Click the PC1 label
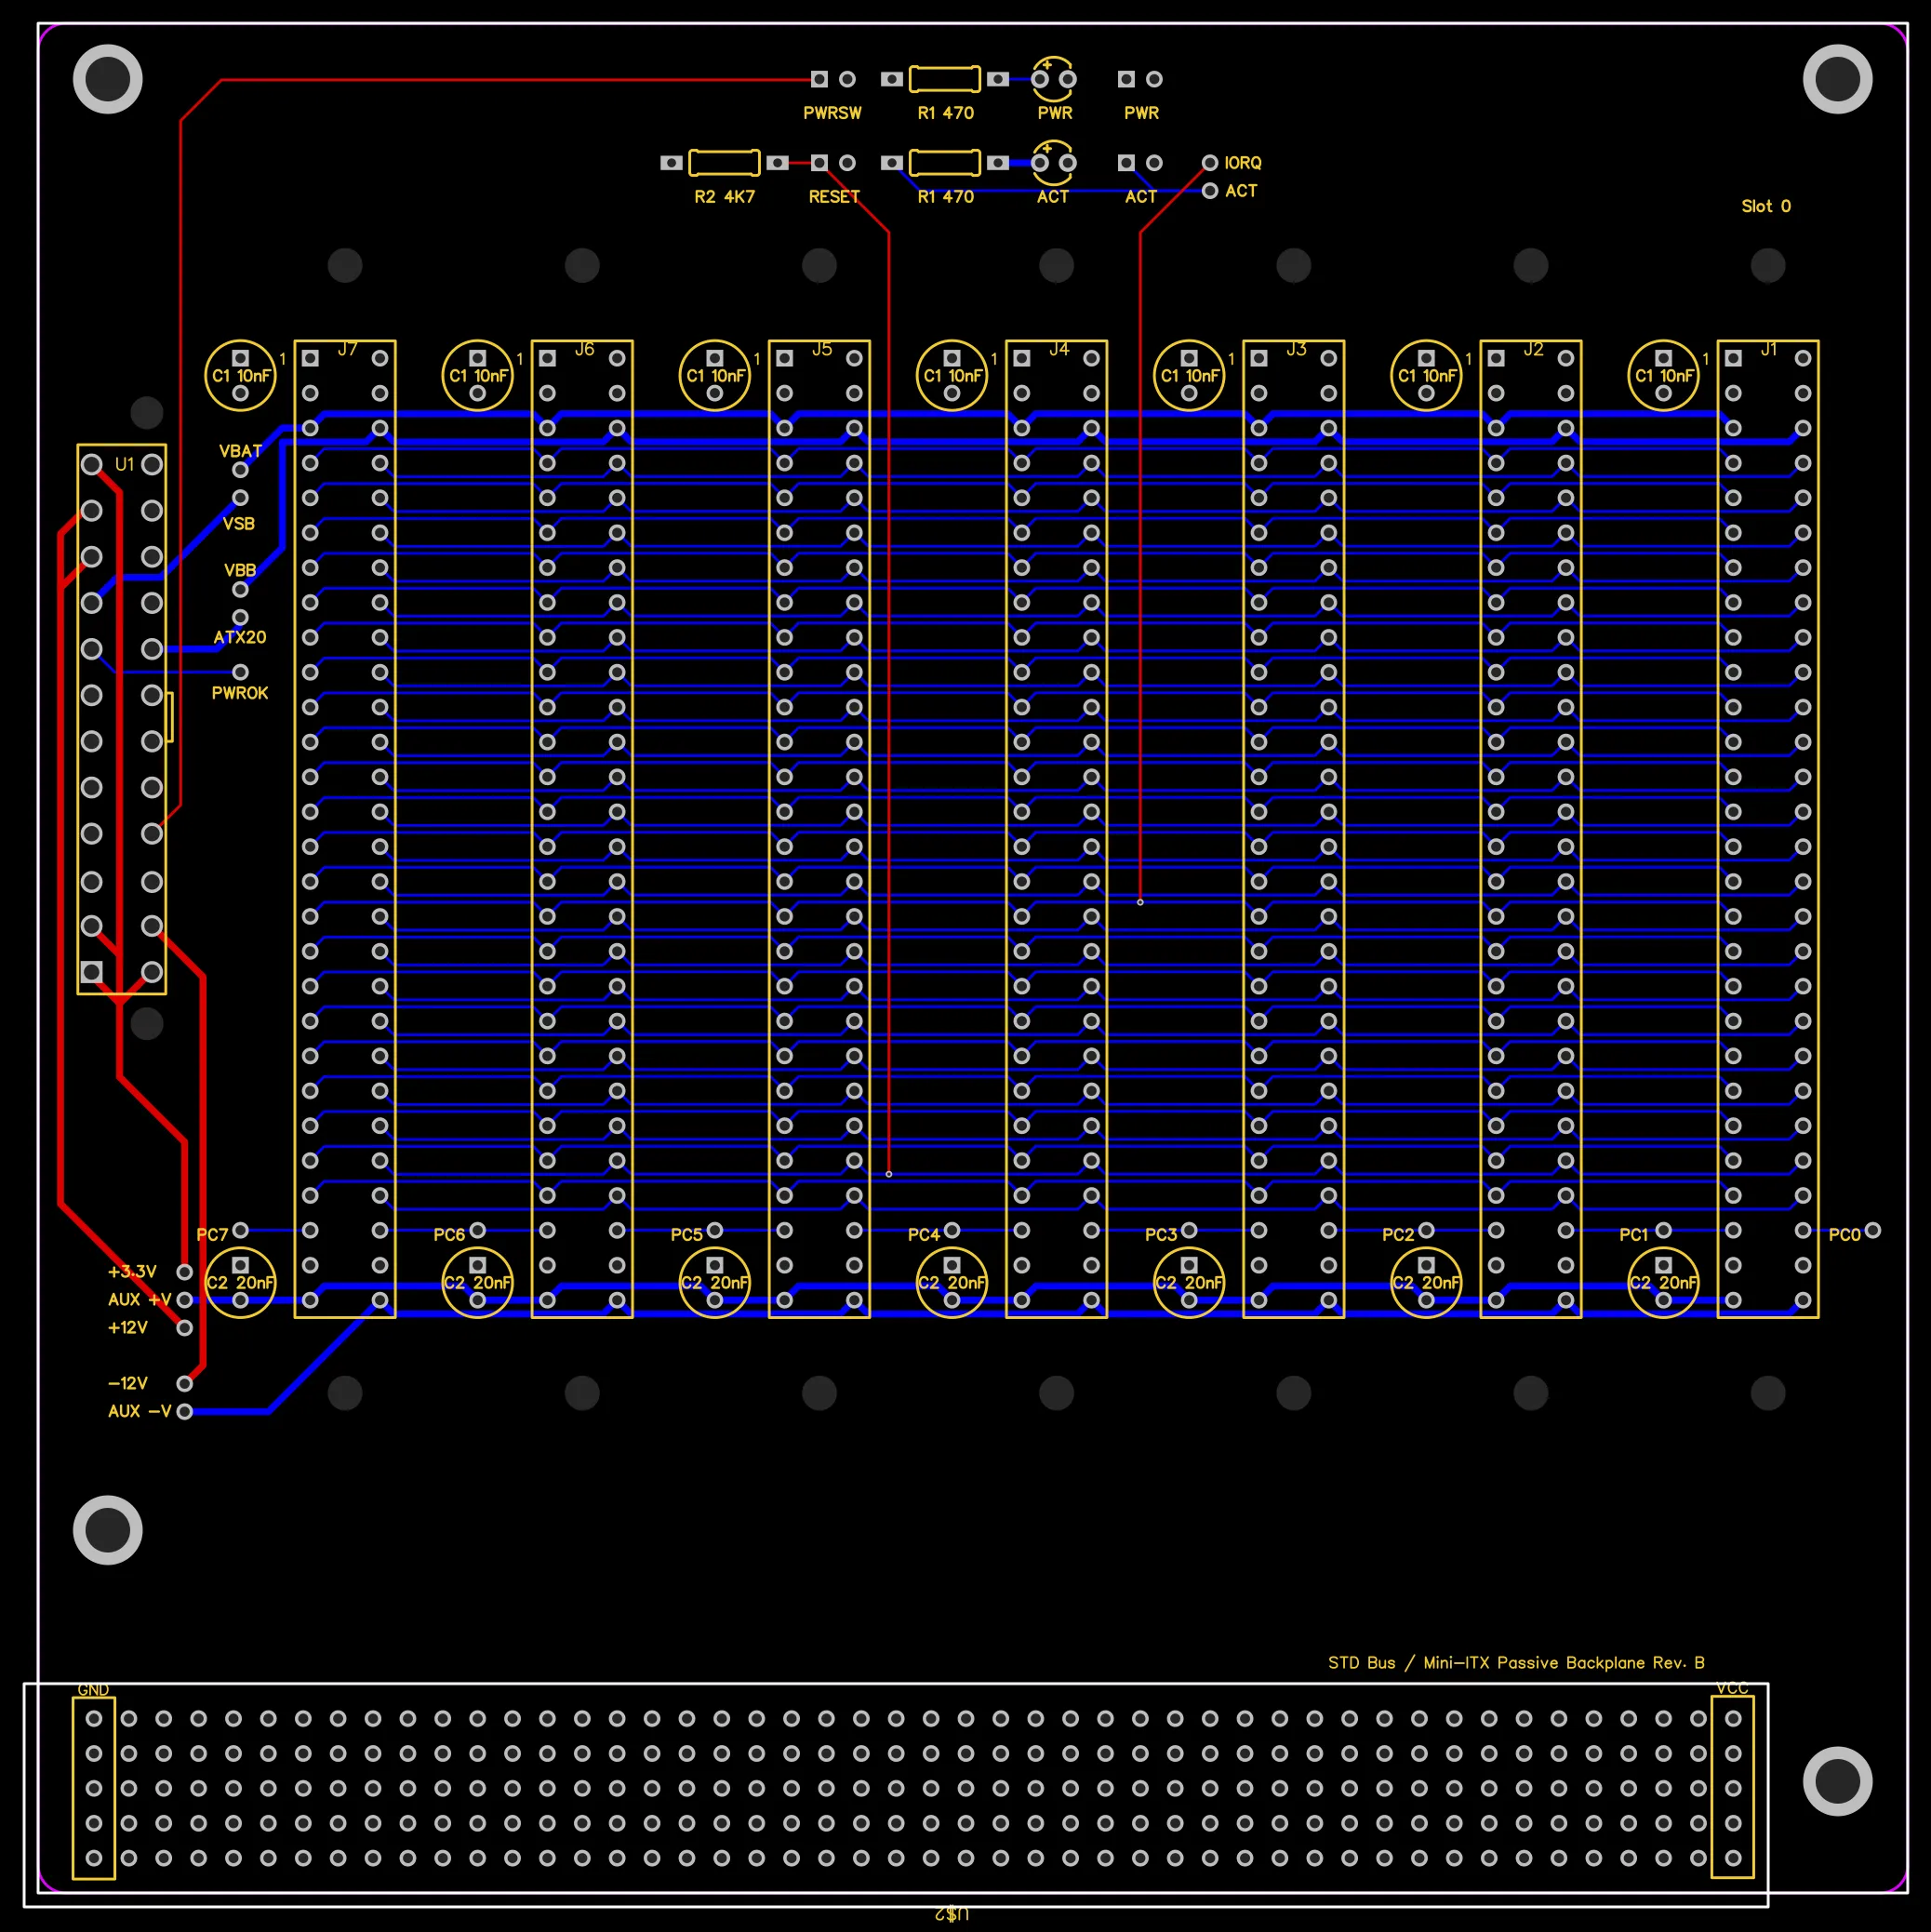Image resolution: width=1931 pixels, height=1932 pixels. (x=1633, y=1235)
